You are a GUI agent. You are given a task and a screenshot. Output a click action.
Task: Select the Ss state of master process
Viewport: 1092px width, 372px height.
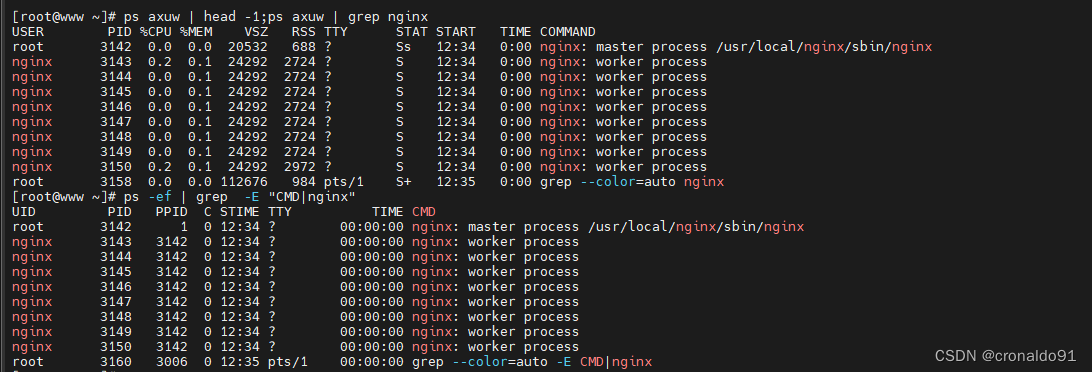click(x=404, y=47)
